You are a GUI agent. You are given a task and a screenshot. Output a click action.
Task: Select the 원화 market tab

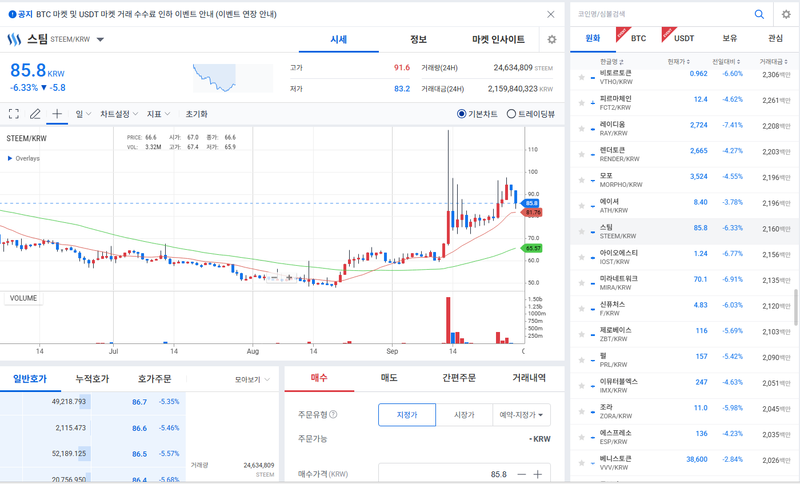click(x=593, y=38)
